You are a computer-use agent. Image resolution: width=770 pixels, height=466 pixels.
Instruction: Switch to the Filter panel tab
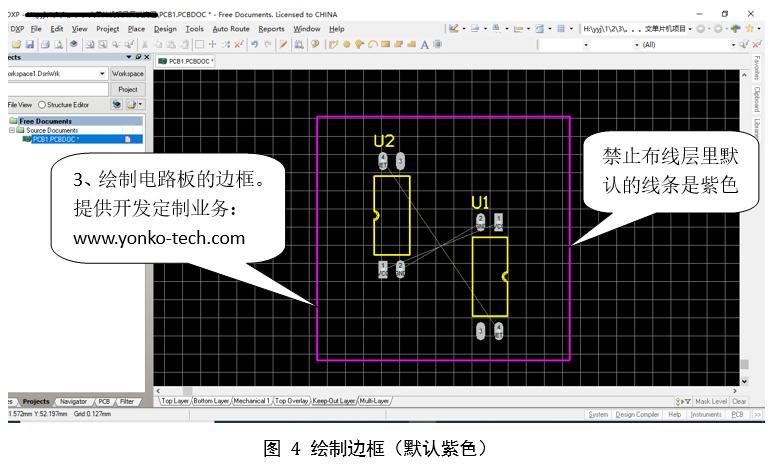coord(127,402)
